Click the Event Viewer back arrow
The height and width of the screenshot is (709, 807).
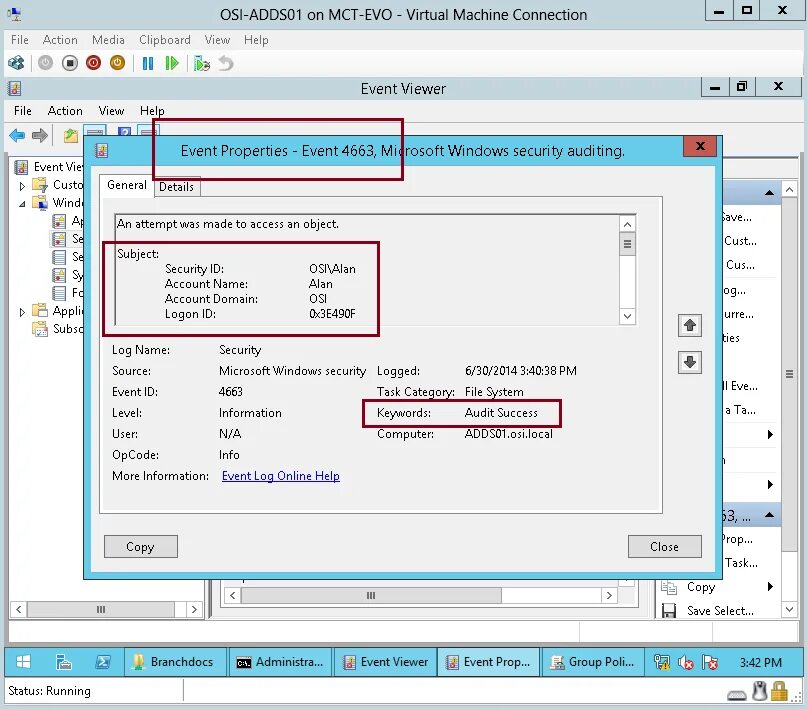click(17, 135)
